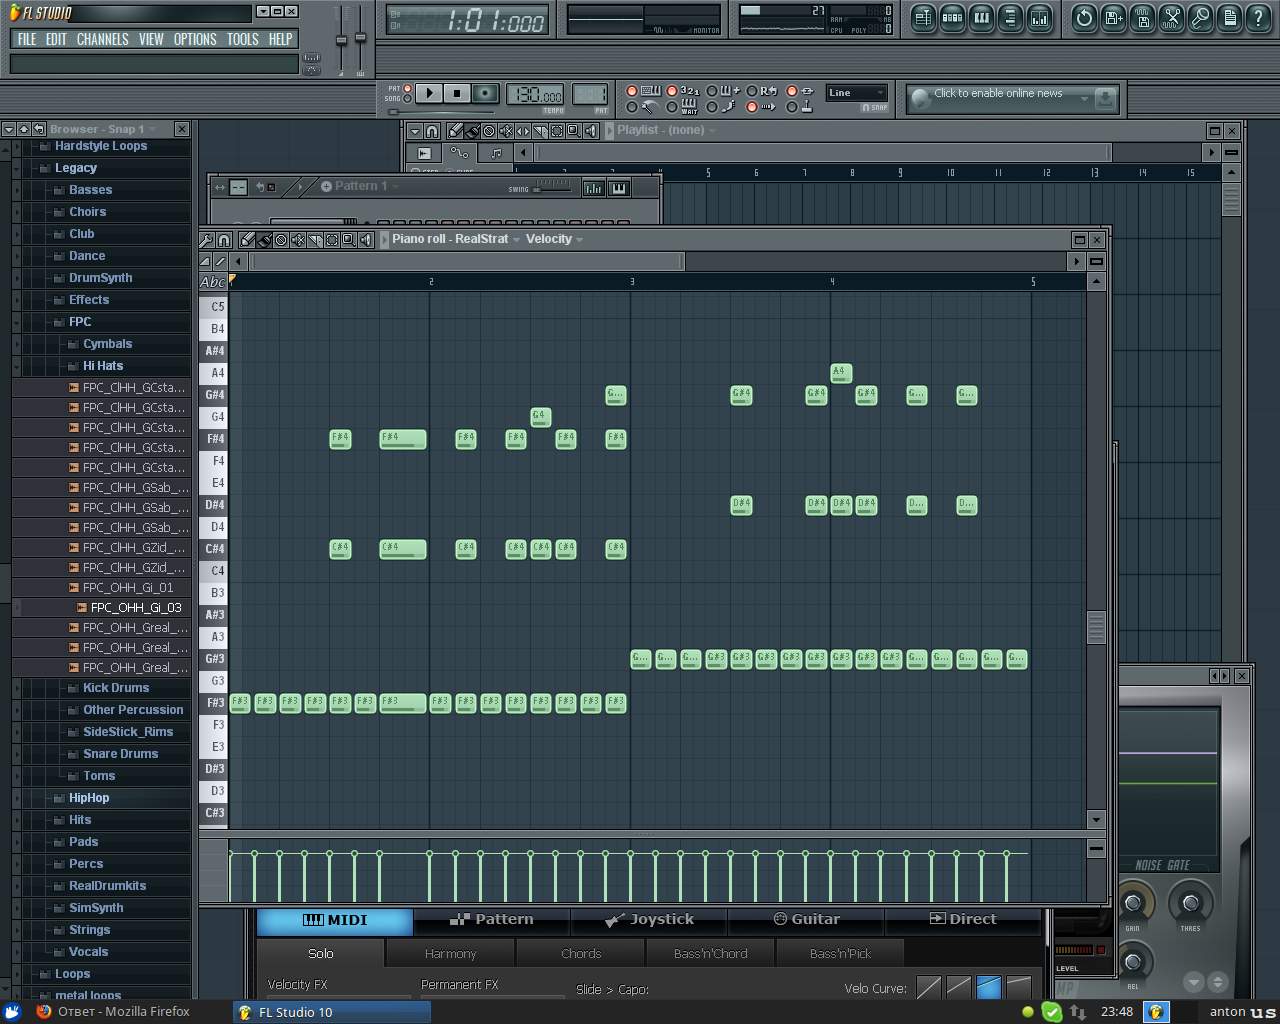Open the piano roll wrench tools icon
Image resolution: width=1280 pixels, height=1024 pixels.
click(207, 240)
